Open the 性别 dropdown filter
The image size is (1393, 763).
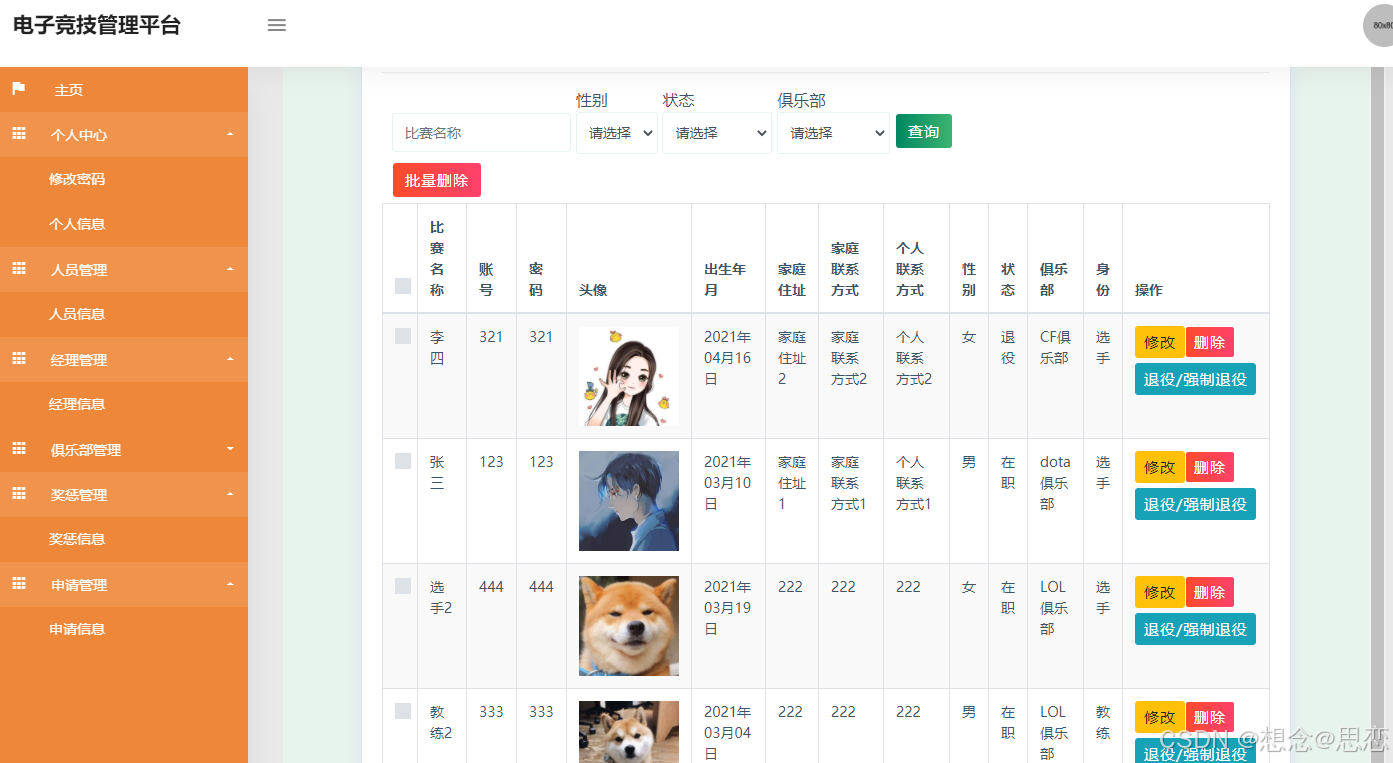[617, 132]
